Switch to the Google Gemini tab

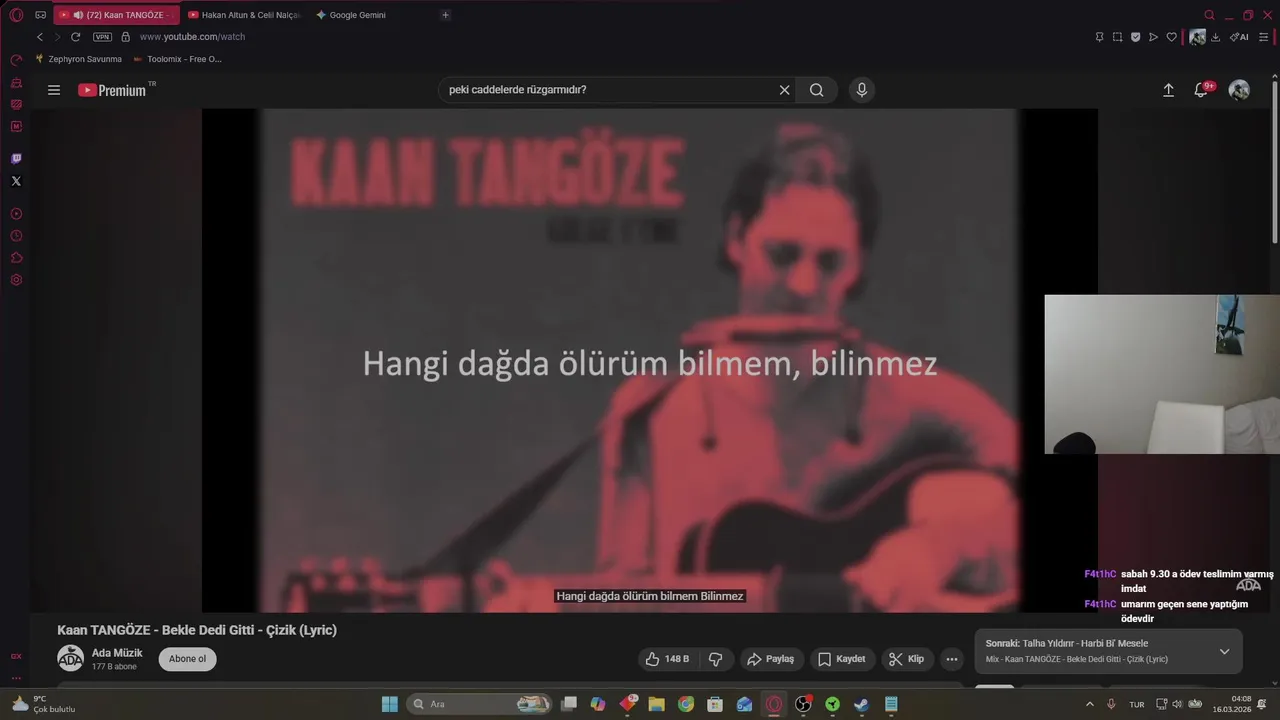coord(357,15)
